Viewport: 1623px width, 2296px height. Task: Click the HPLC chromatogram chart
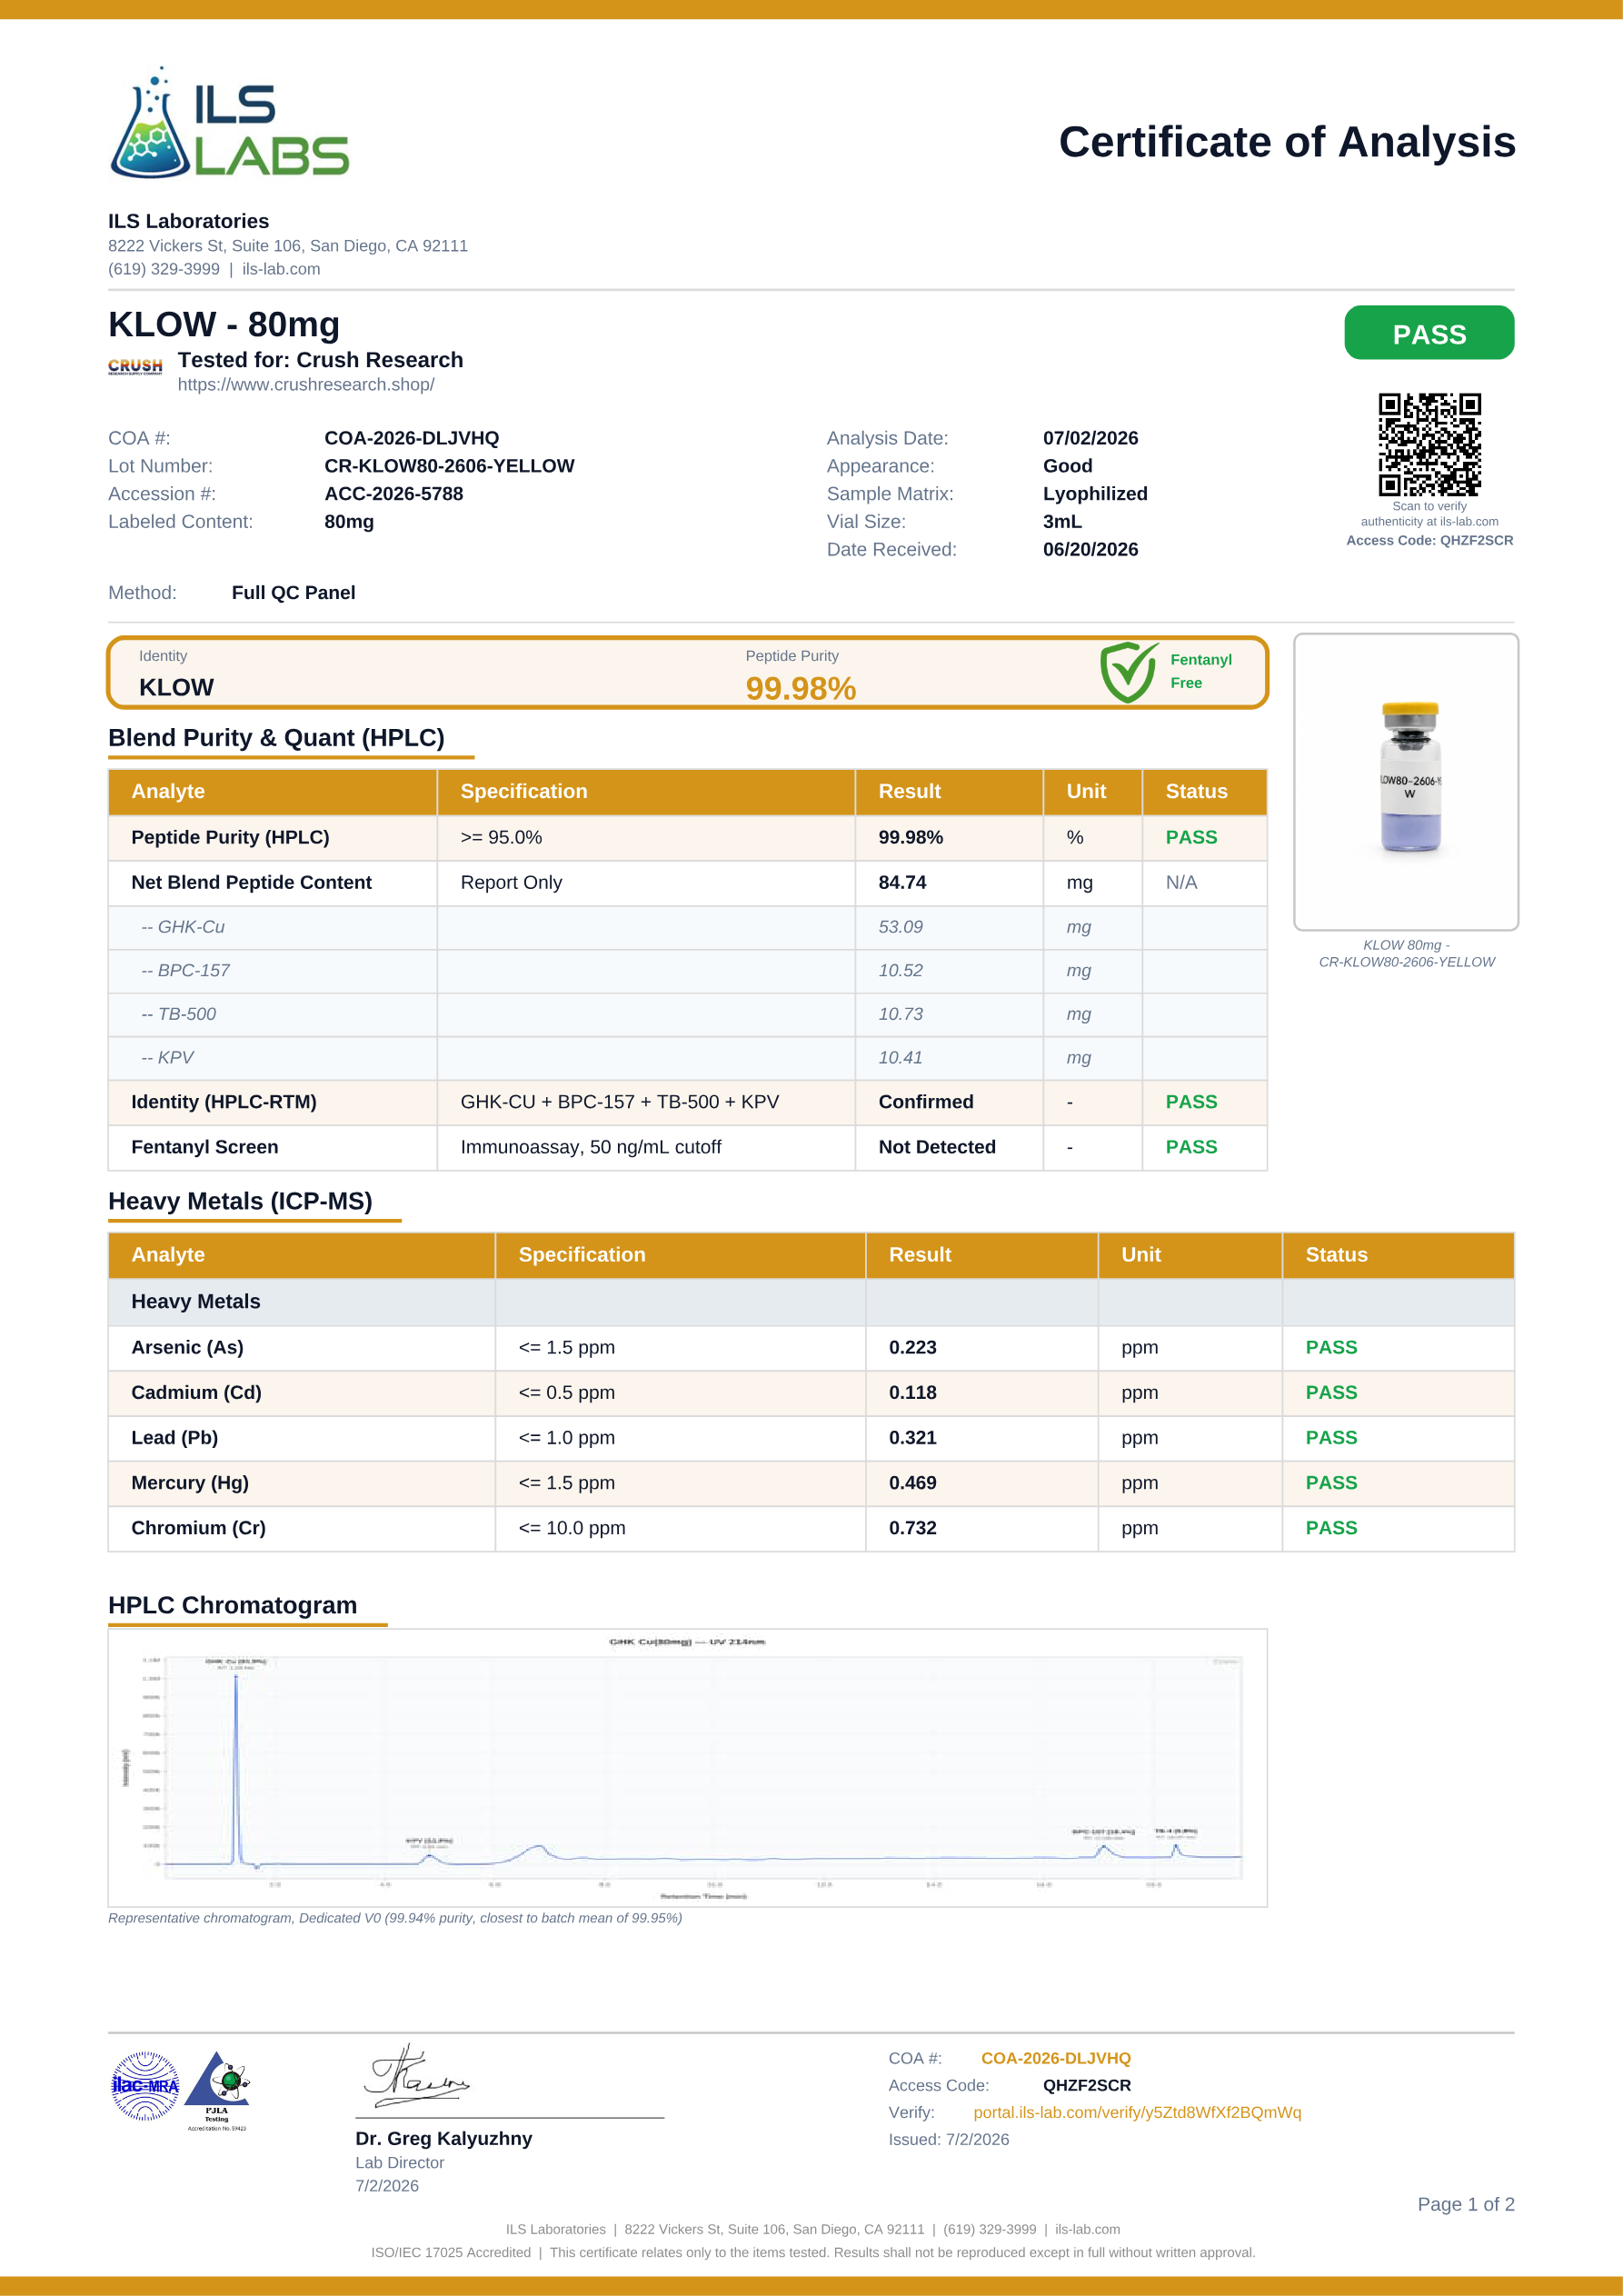click(688, 1767)
